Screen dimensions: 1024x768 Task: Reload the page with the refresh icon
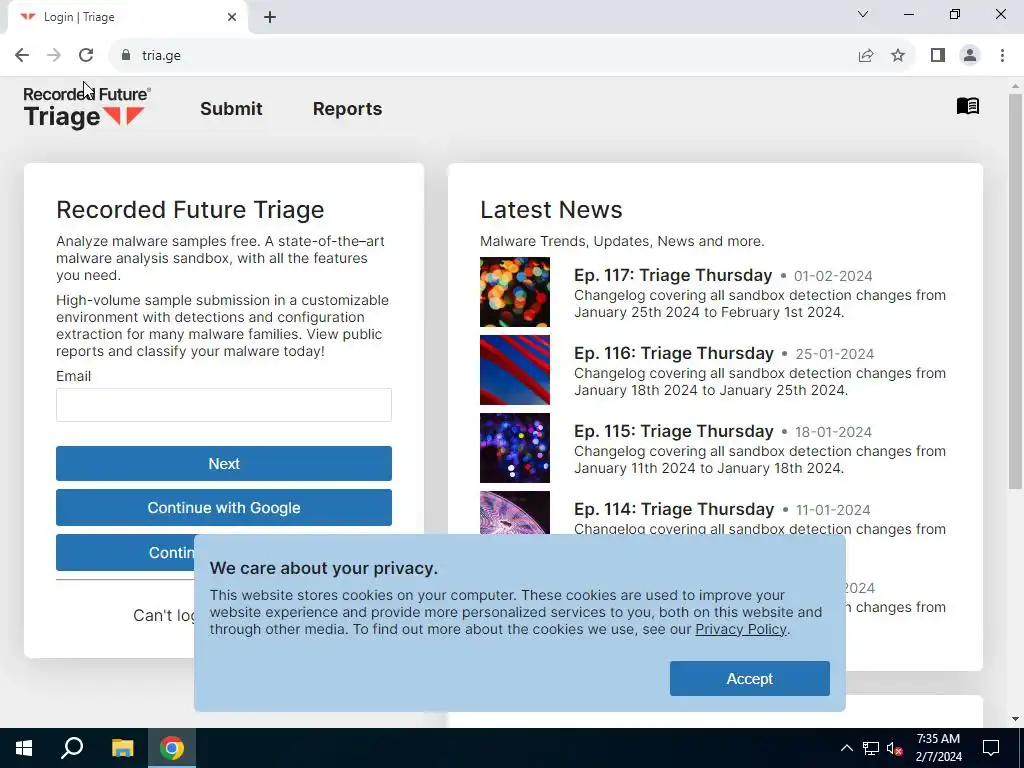[86, 56]
